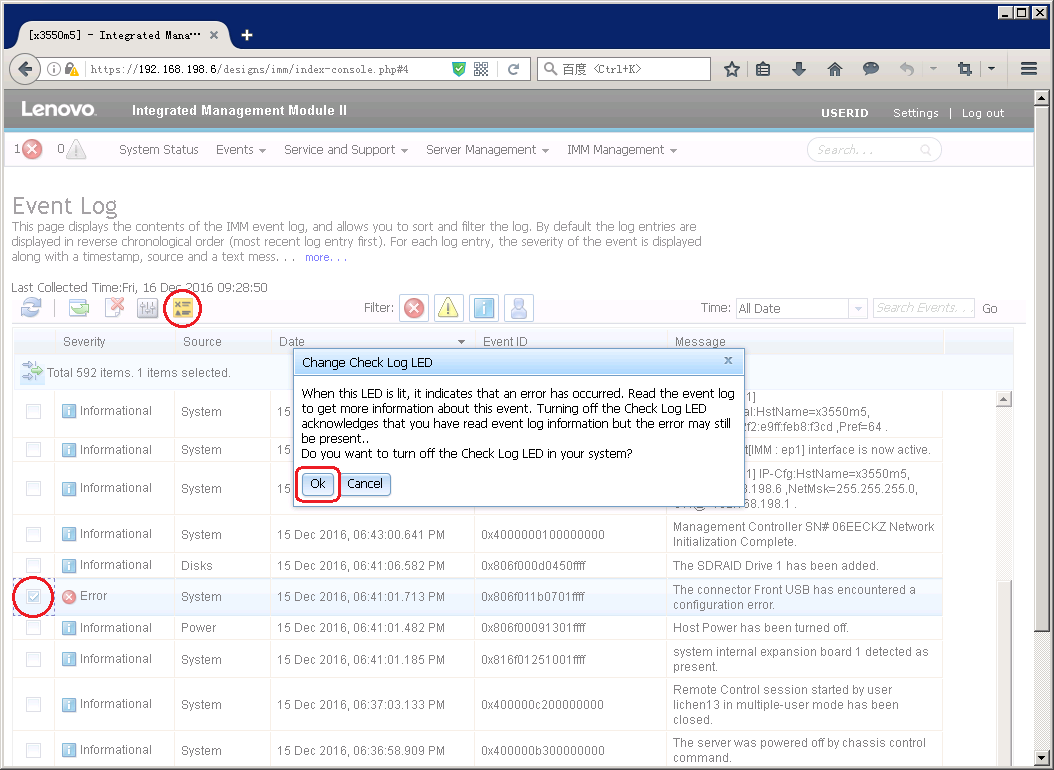Click the refresh event log icon
This screenshot has width=1054, height=770.
(30, 308)
